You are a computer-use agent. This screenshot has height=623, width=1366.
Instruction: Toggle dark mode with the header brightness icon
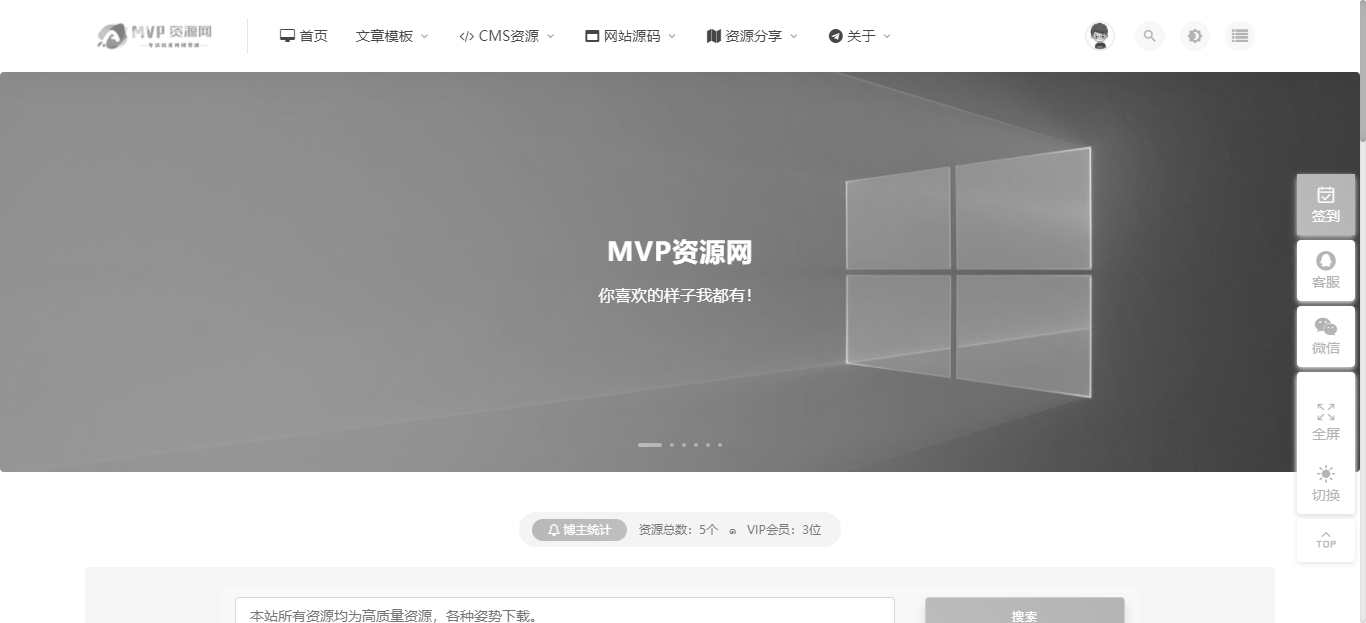[1195, 36]
